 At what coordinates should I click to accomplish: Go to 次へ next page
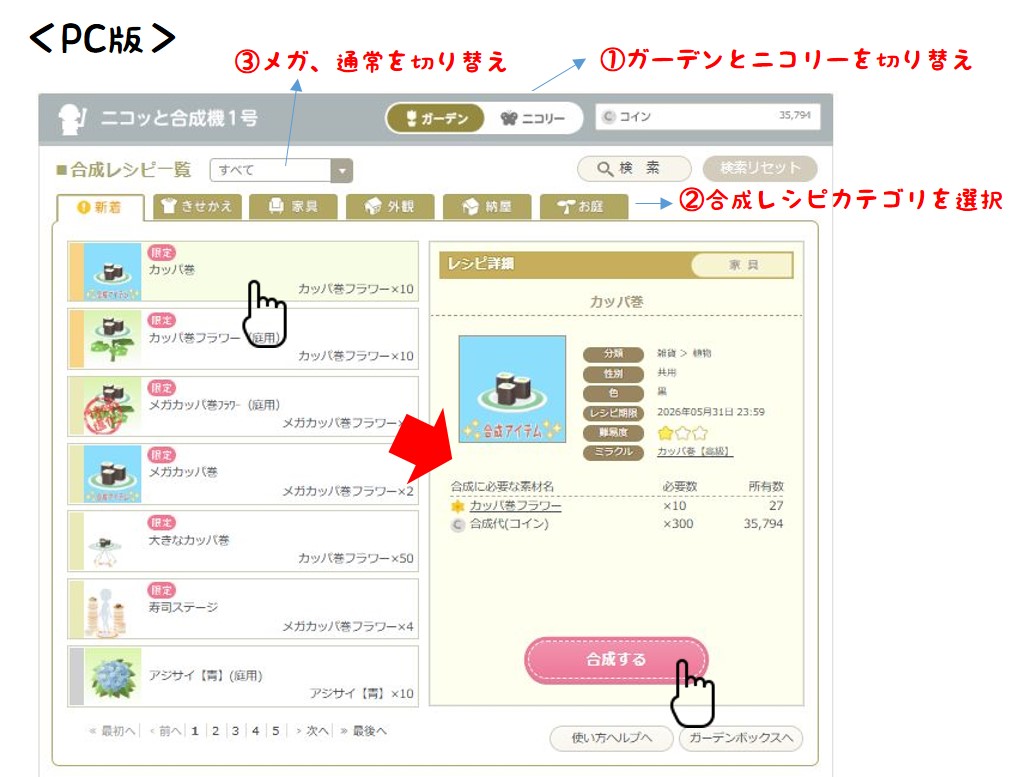313,731
